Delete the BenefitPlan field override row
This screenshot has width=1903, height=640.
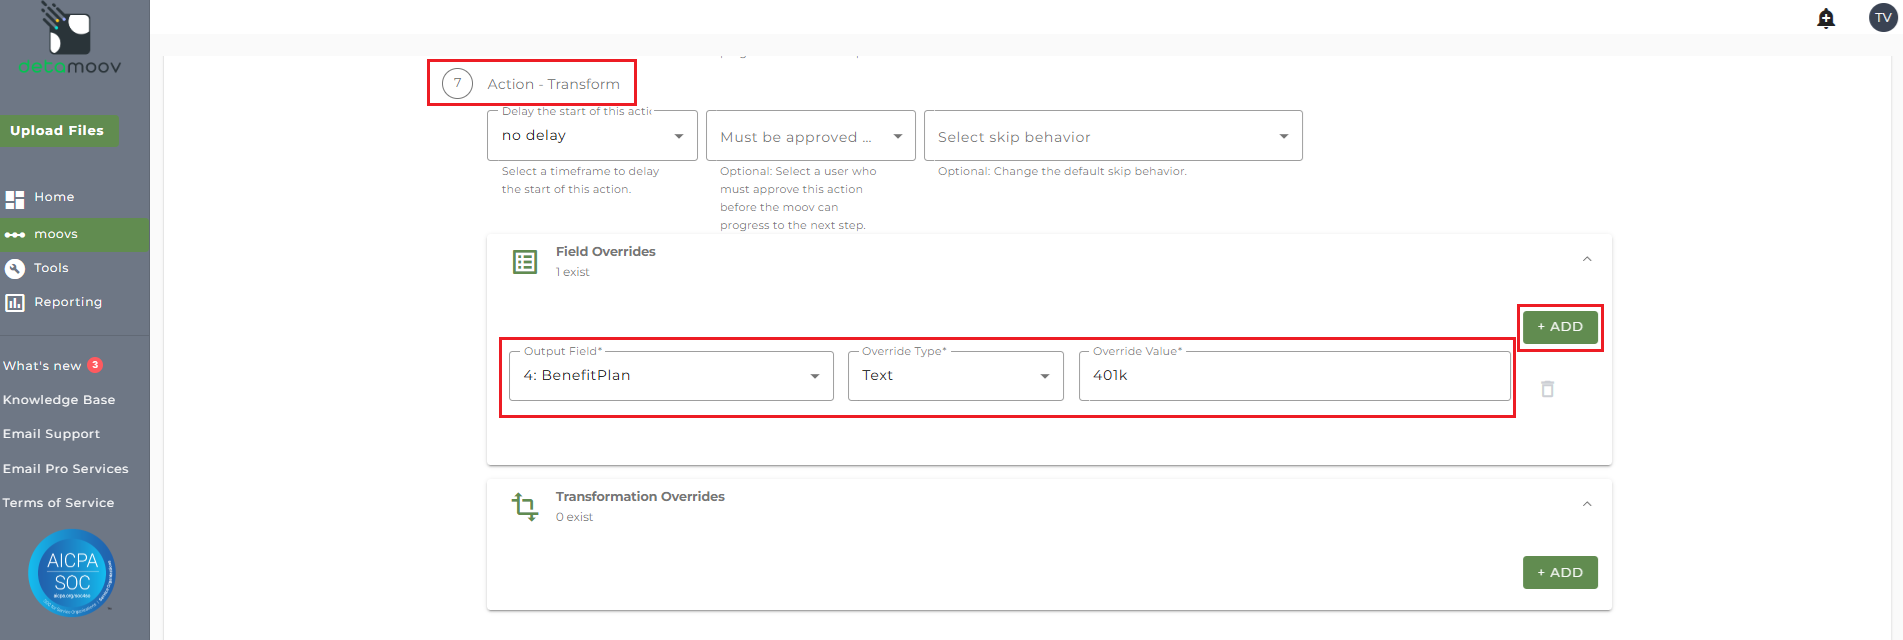(1547, 389)
